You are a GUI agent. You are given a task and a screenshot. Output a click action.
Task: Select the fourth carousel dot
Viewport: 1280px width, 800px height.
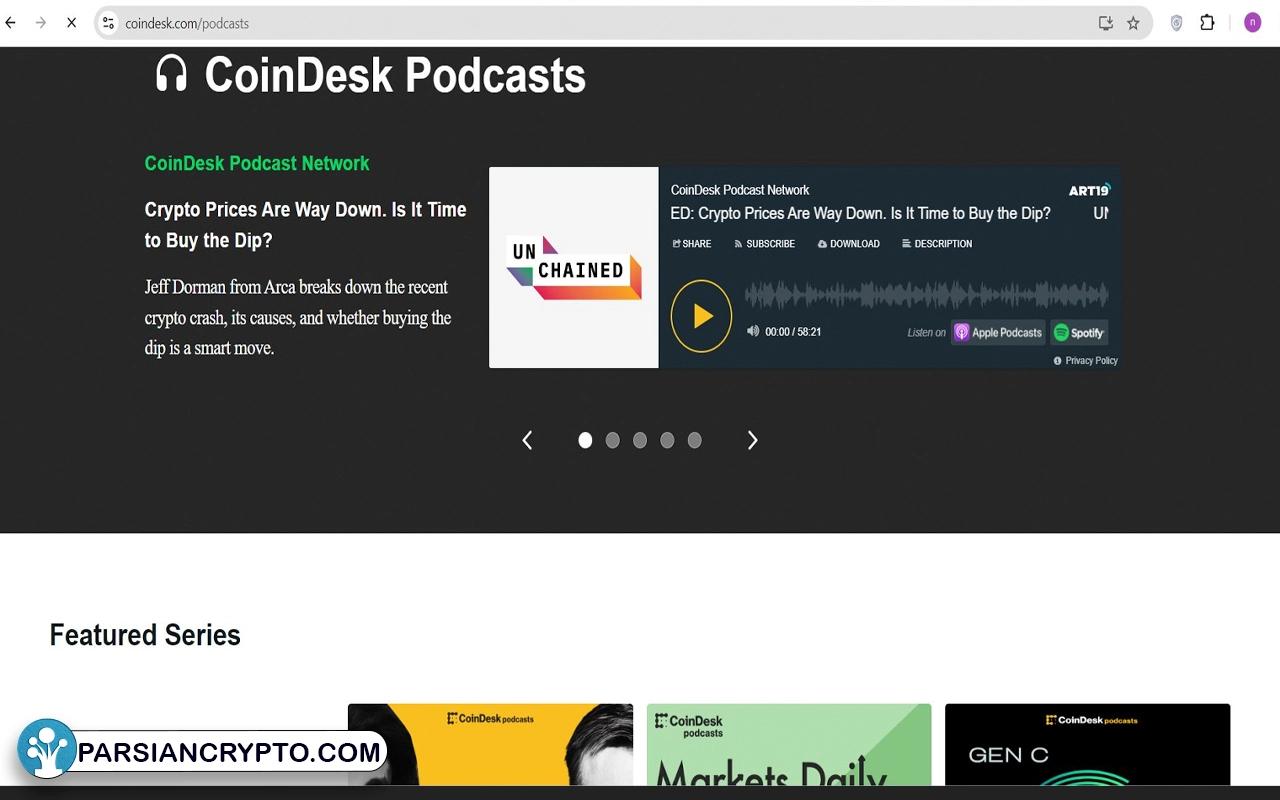click(667, 440)
